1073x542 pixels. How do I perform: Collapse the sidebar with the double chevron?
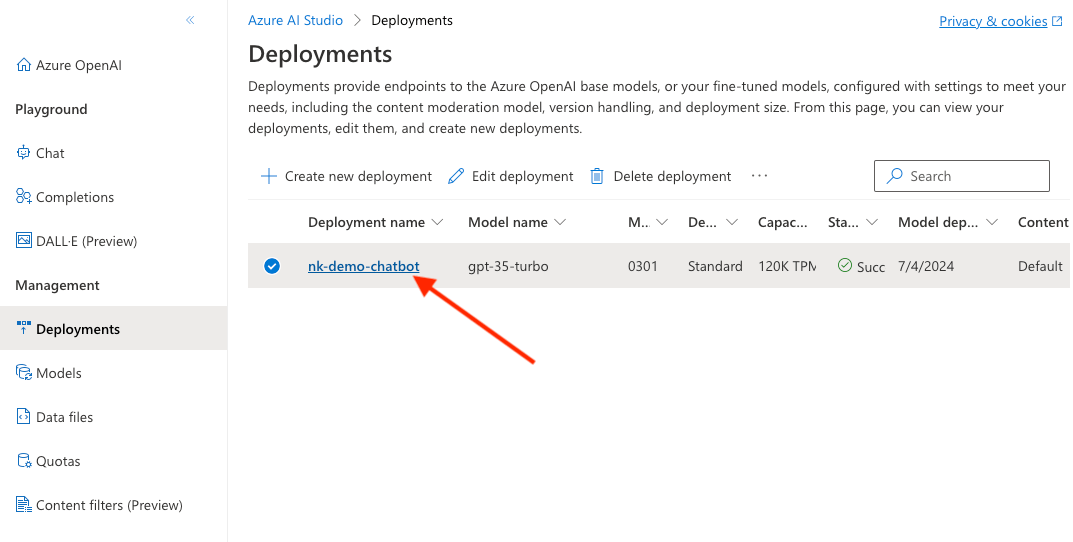click(x=190, y=20)
